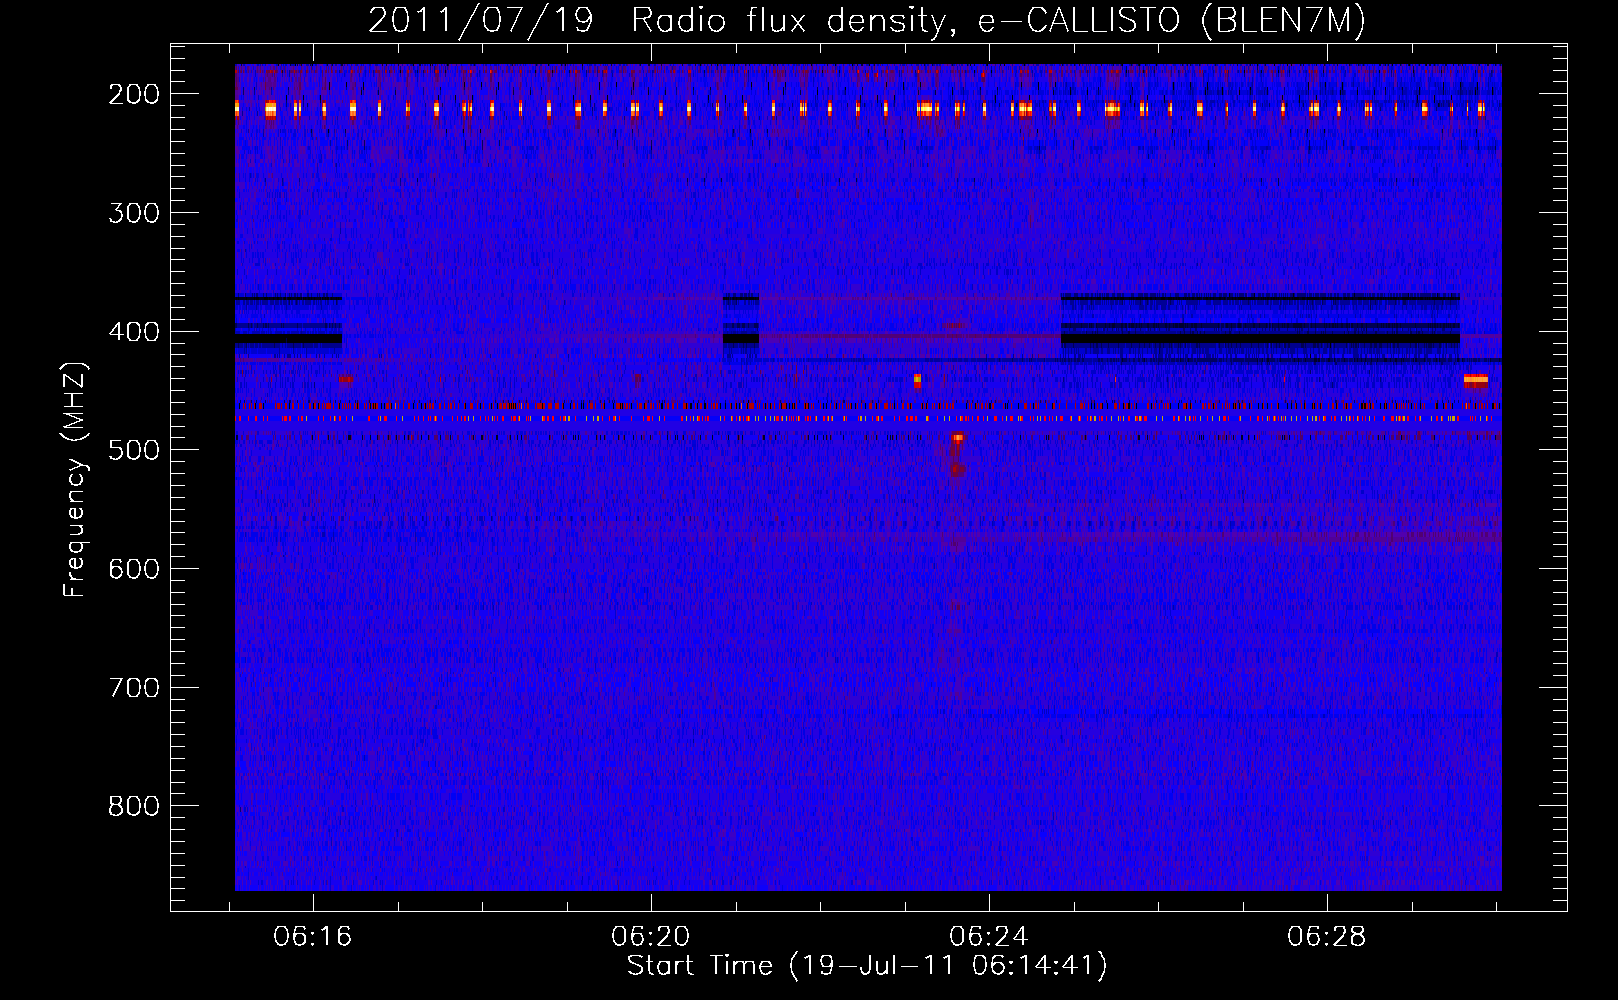Click the 'Frequency (MHZ)' axis label
The image size is (1618, 1000).
(75, 480)
